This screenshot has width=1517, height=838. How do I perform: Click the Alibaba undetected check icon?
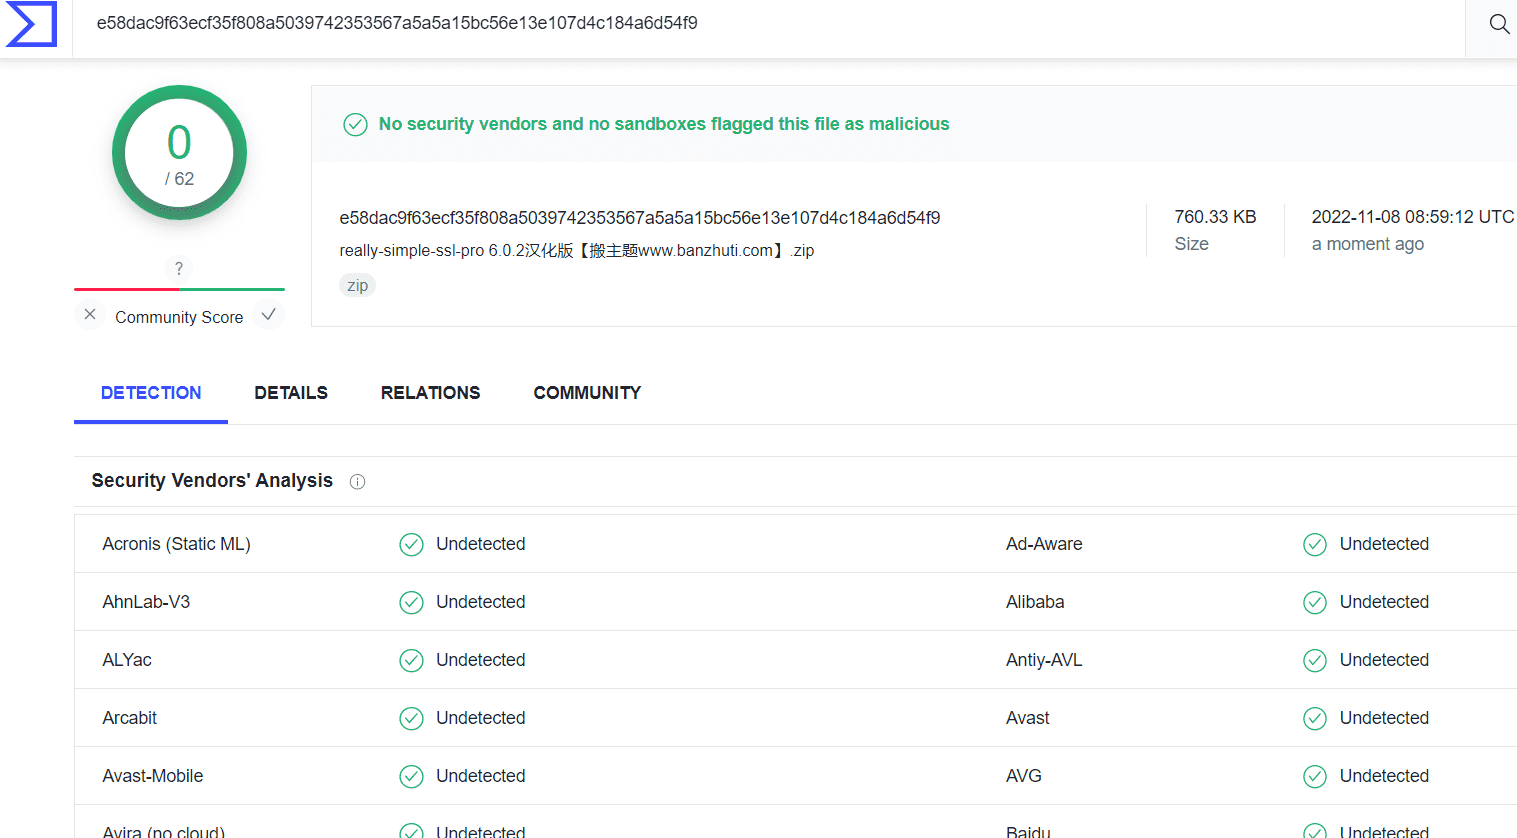point(1315,602)
